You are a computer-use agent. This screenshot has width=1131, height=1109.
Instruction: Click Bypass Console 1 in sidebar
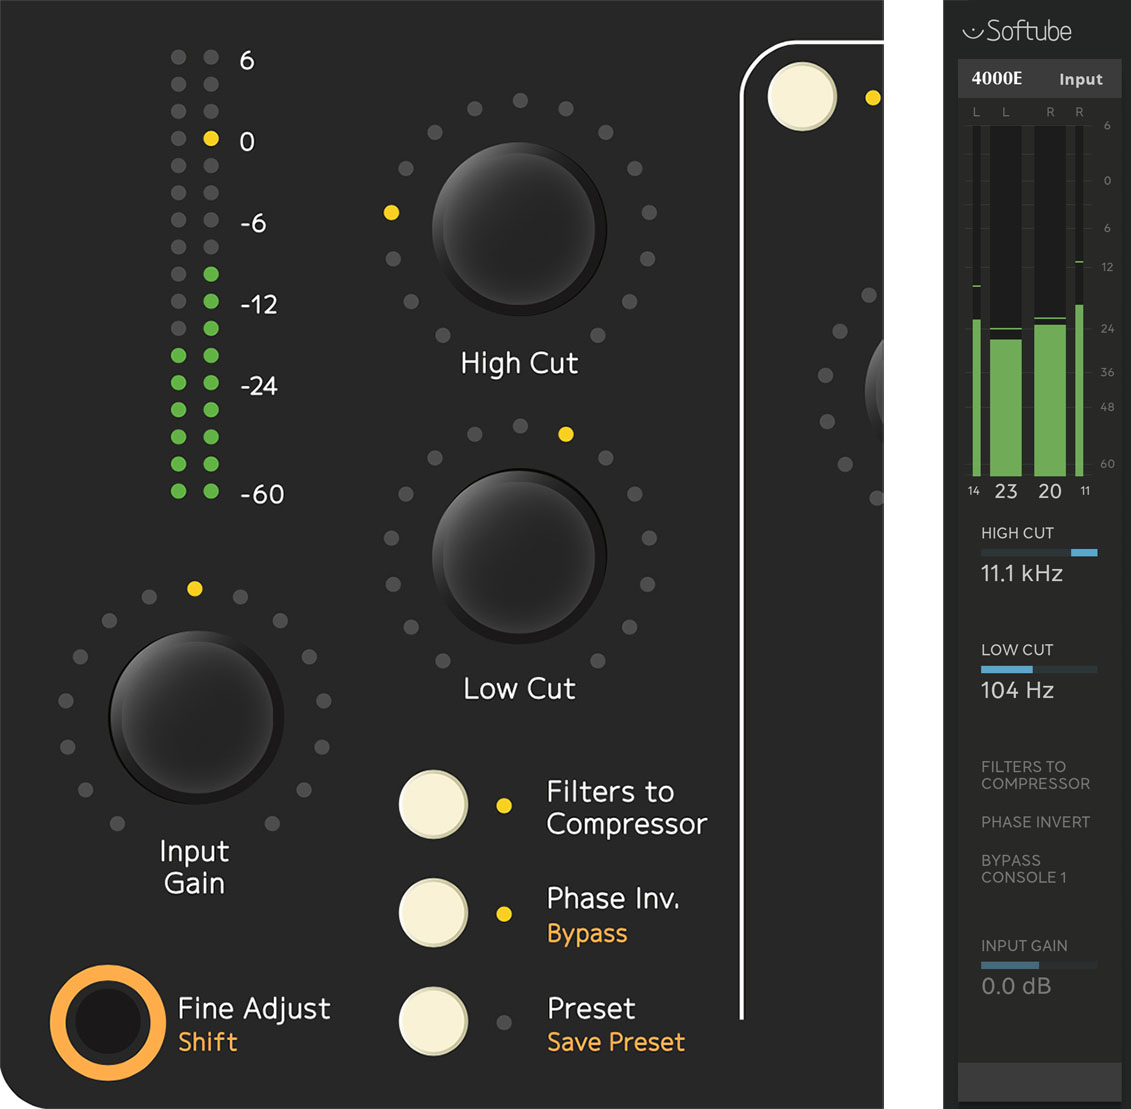1023,869
